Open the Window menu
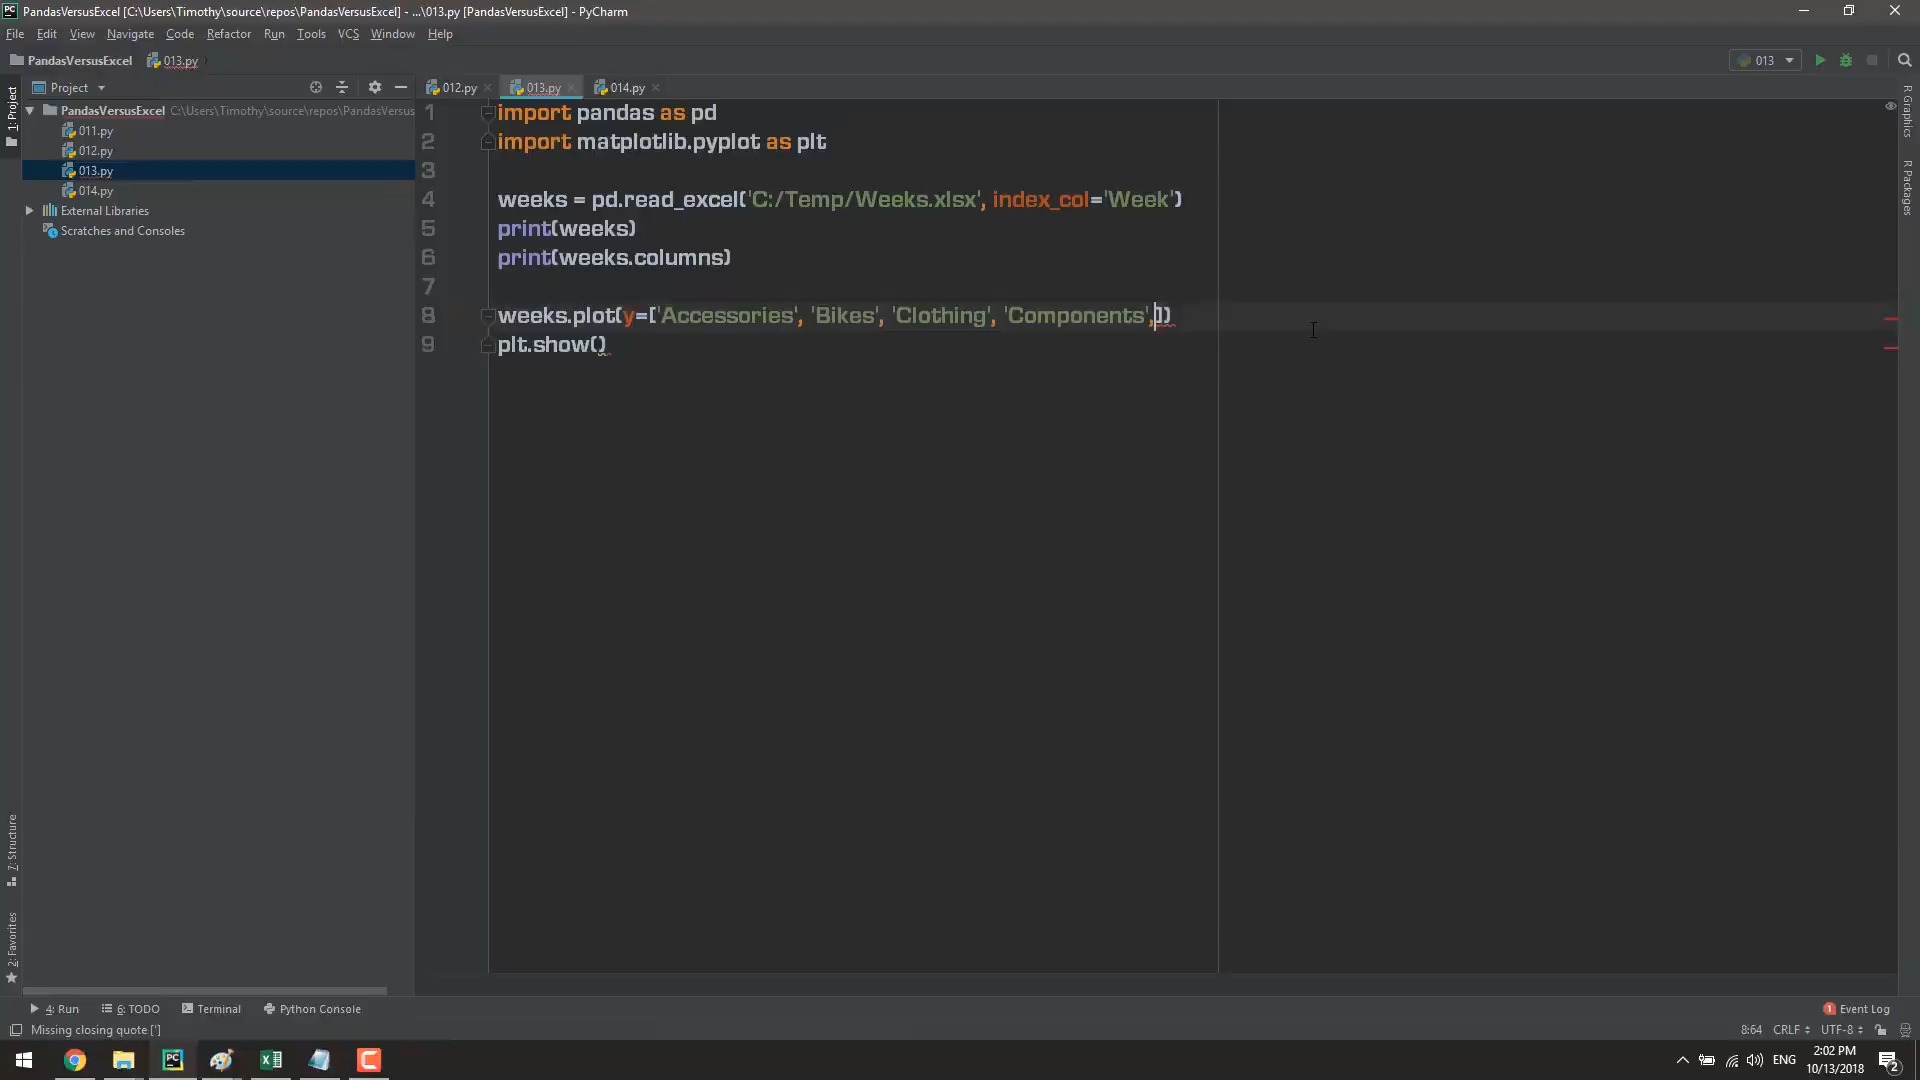The image size is (1920, 1080). (392, 33)
